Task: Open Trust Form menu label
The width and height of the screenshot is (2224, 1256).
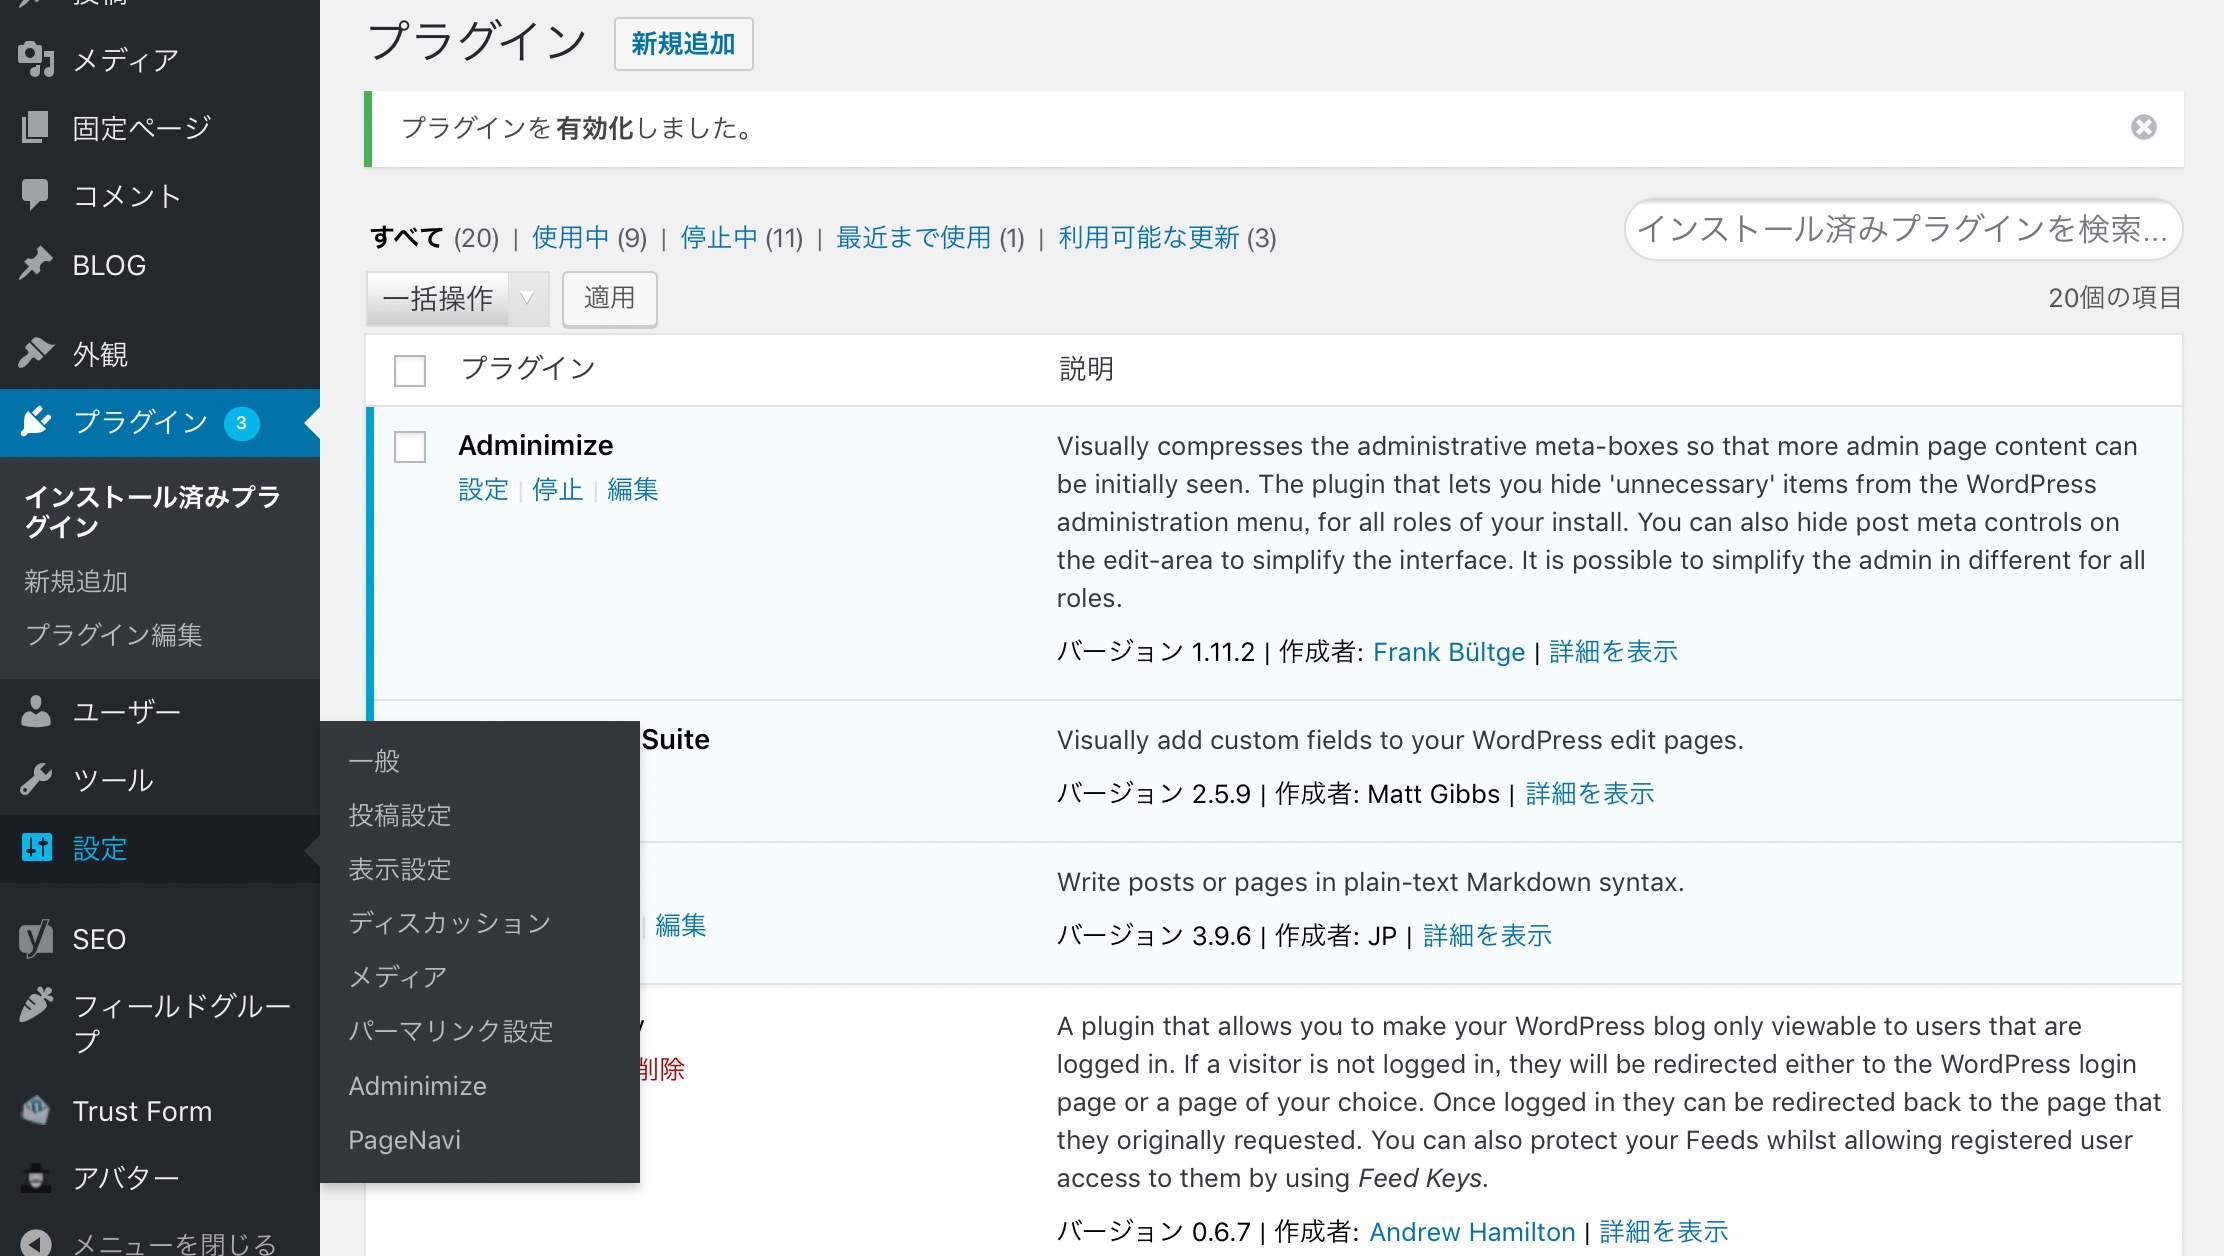Action: (x=142, y=1111)
